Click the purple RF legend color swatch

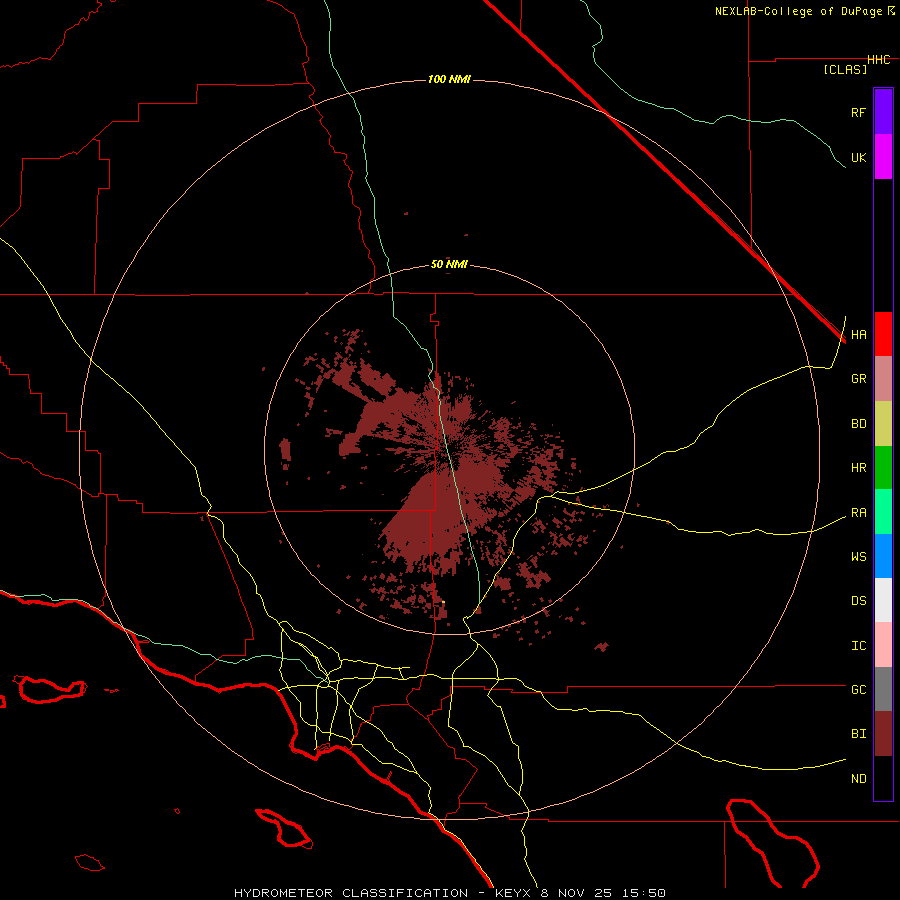(x=883, y=112)
